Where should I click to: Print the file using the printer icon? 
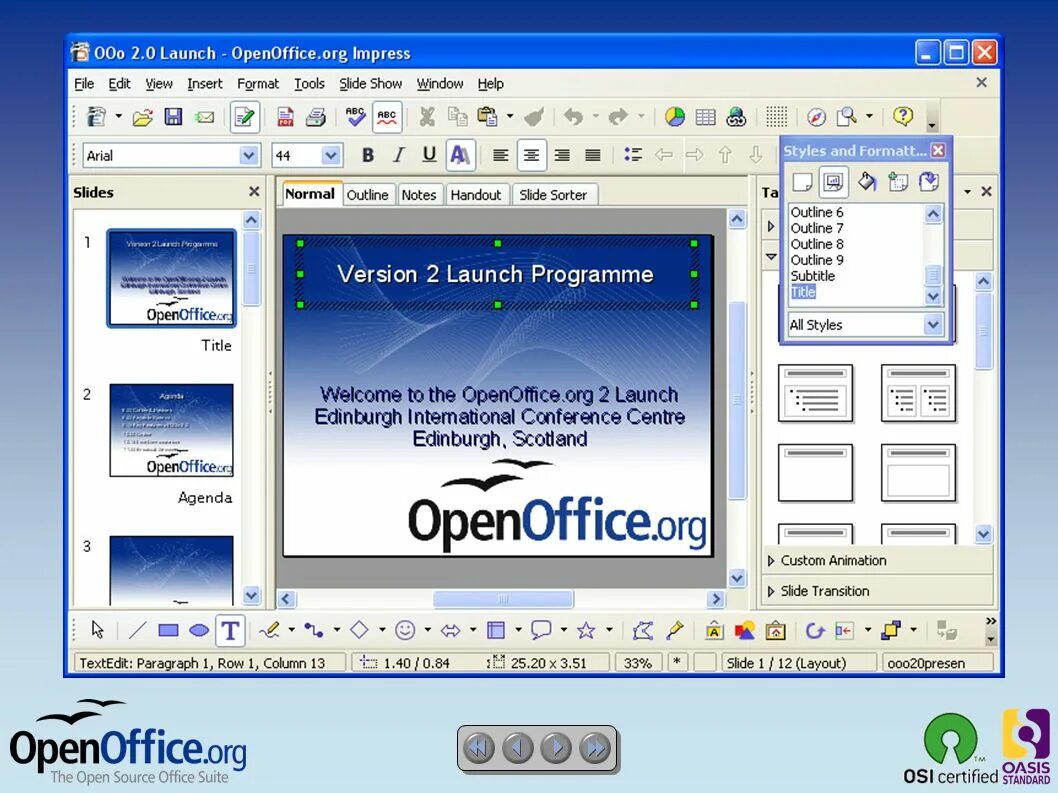pyautogui.click(x=316, y=117)
